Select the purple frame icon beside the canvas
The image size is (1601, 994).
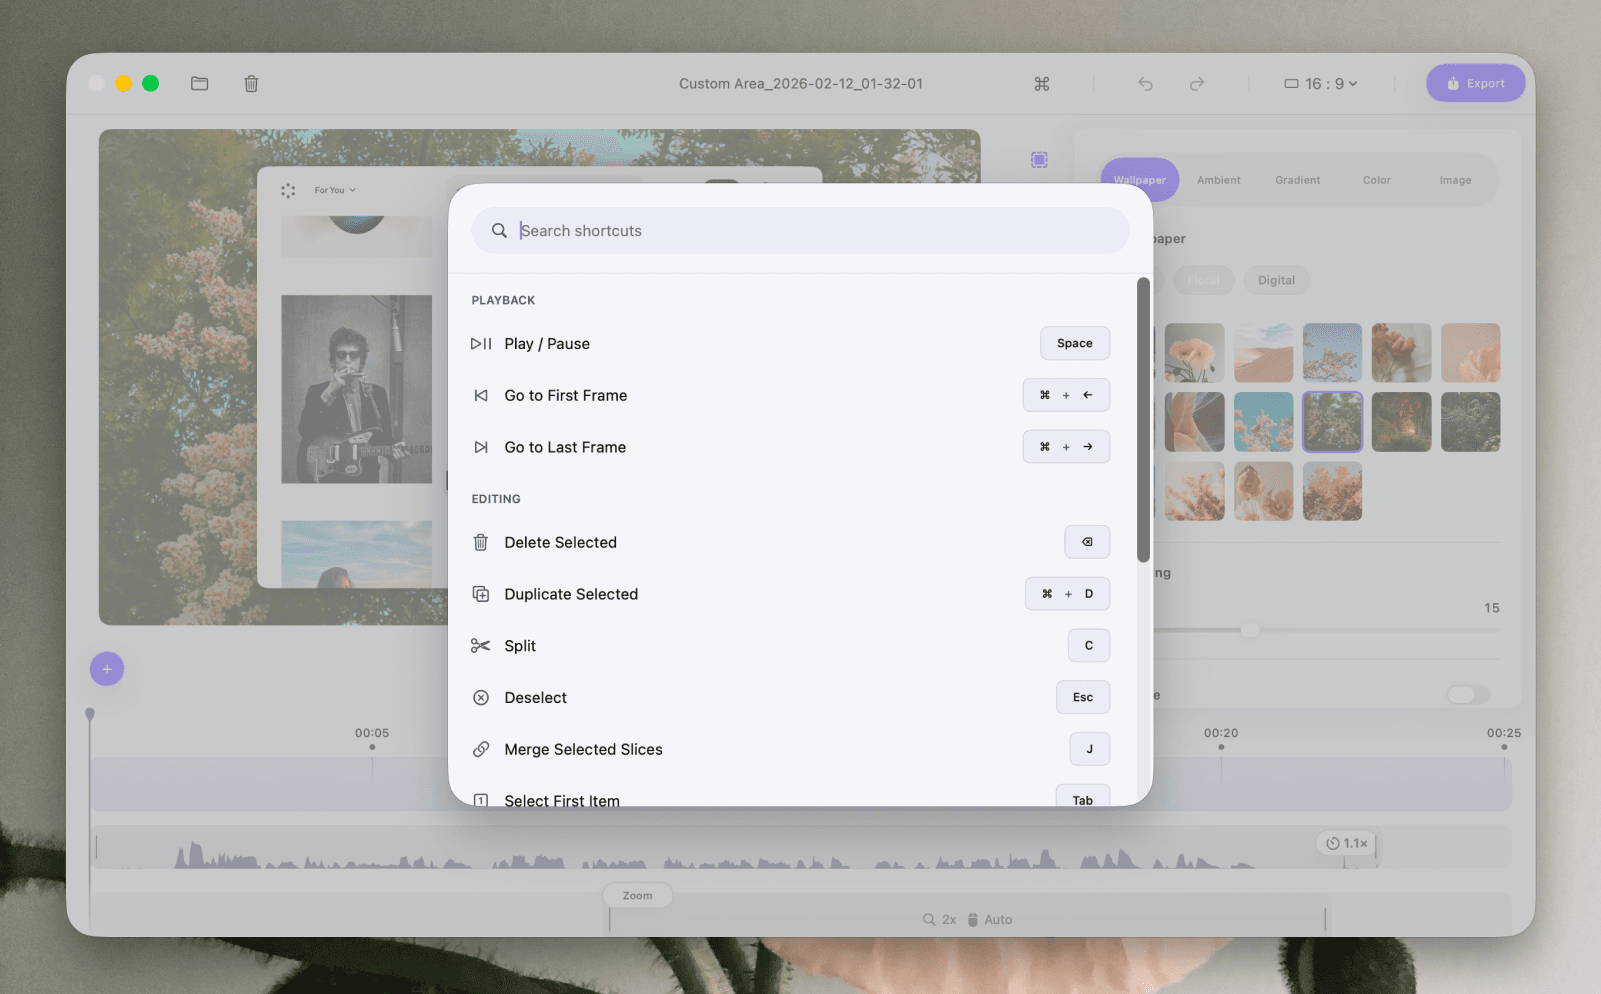[1039, 159]
